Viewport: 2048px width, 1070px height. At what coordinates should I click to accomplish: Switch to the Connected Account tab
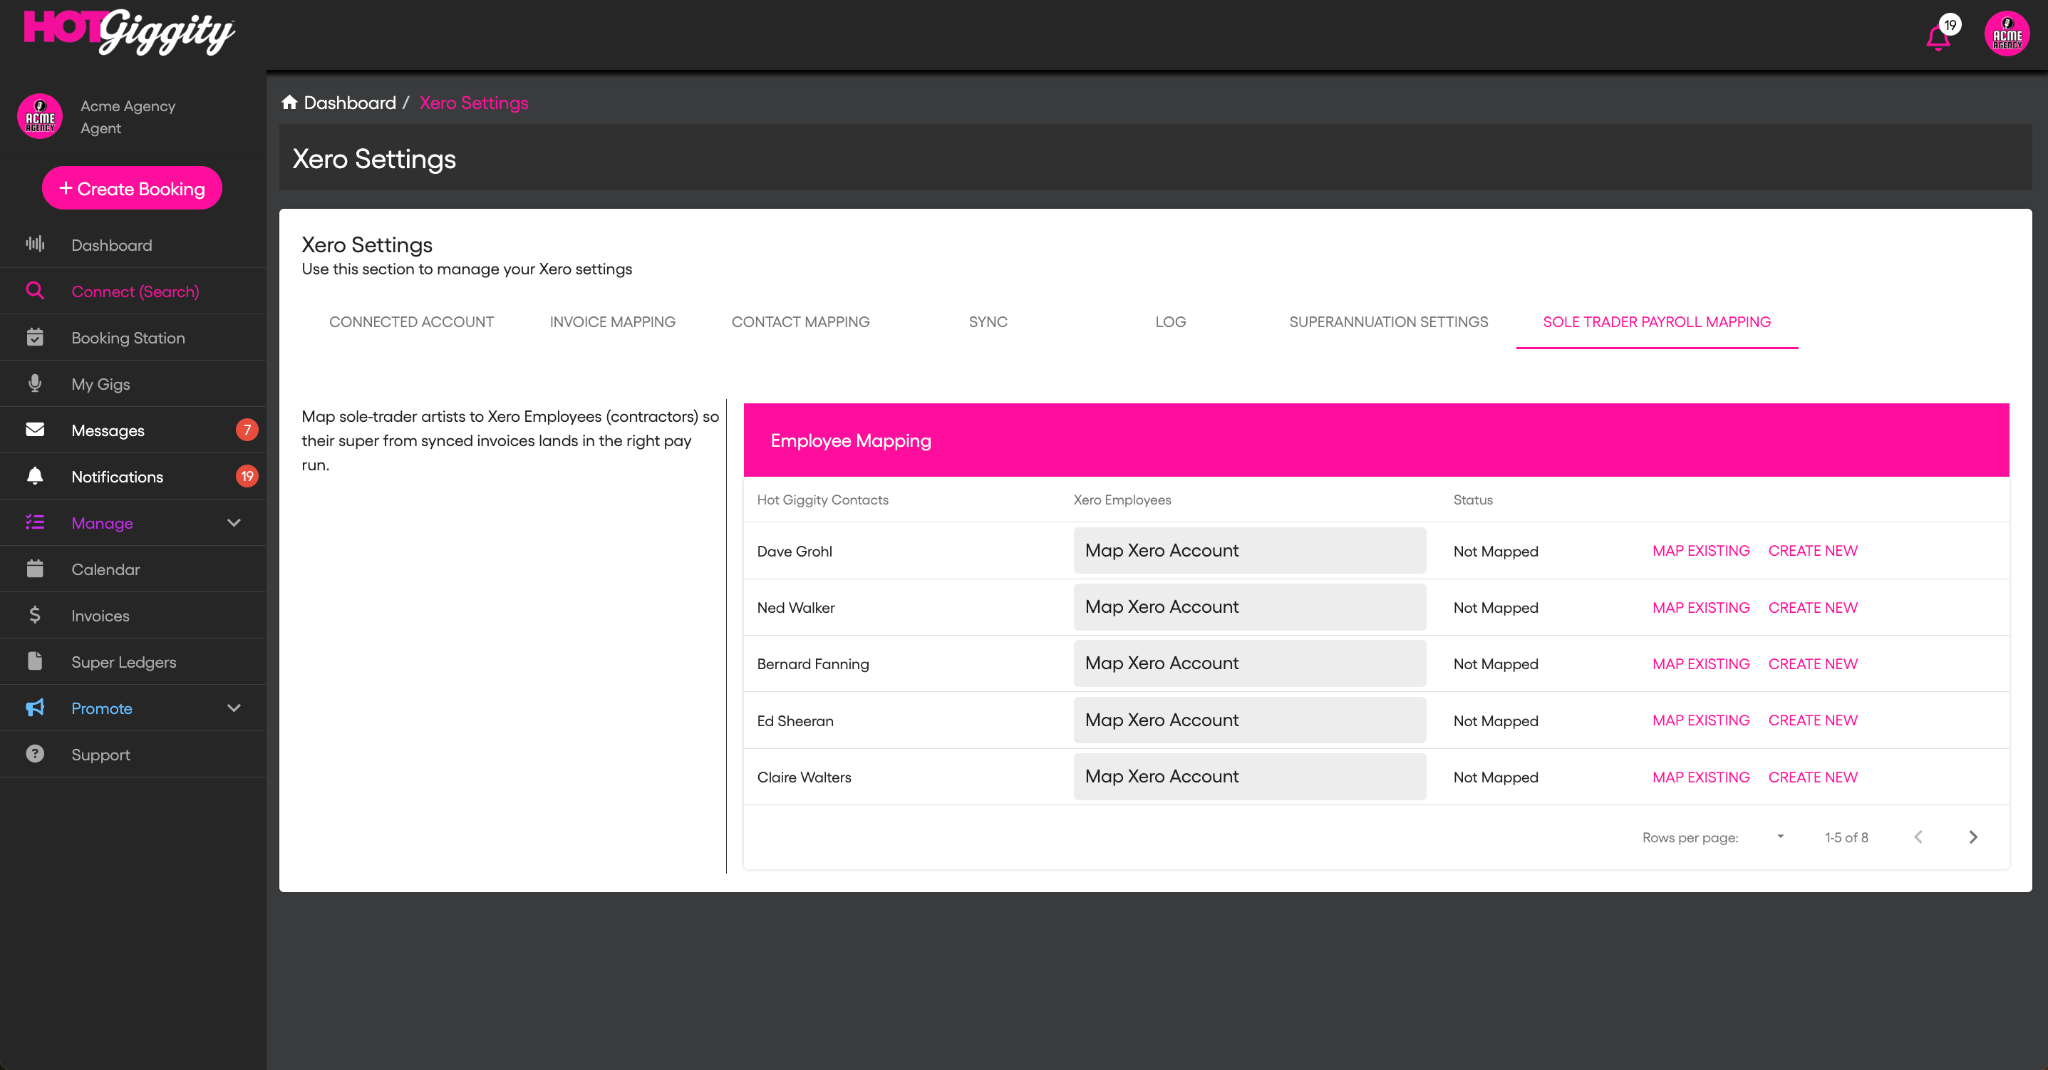click(x=411, y=322)
